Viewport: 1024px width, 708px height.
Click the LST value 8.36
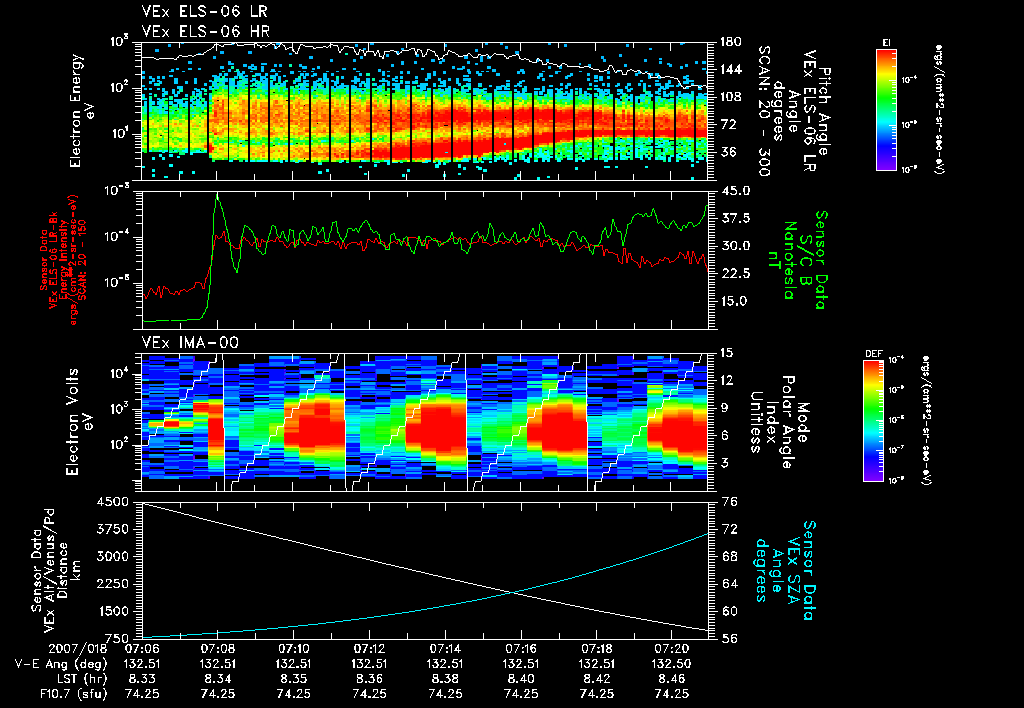click(369, 679)
